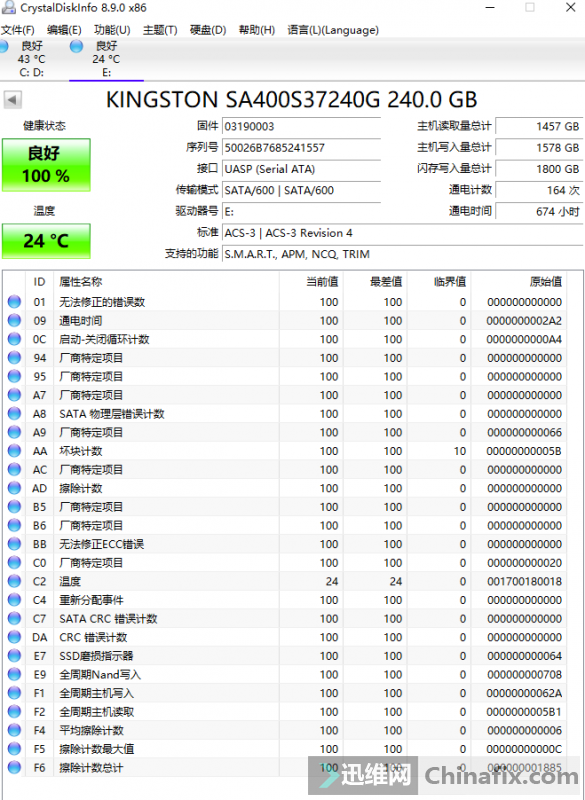Viewport: 585px width, 800px height.
Task: Click status orb for attribute 95 row
Action: [x=14, y=377]
